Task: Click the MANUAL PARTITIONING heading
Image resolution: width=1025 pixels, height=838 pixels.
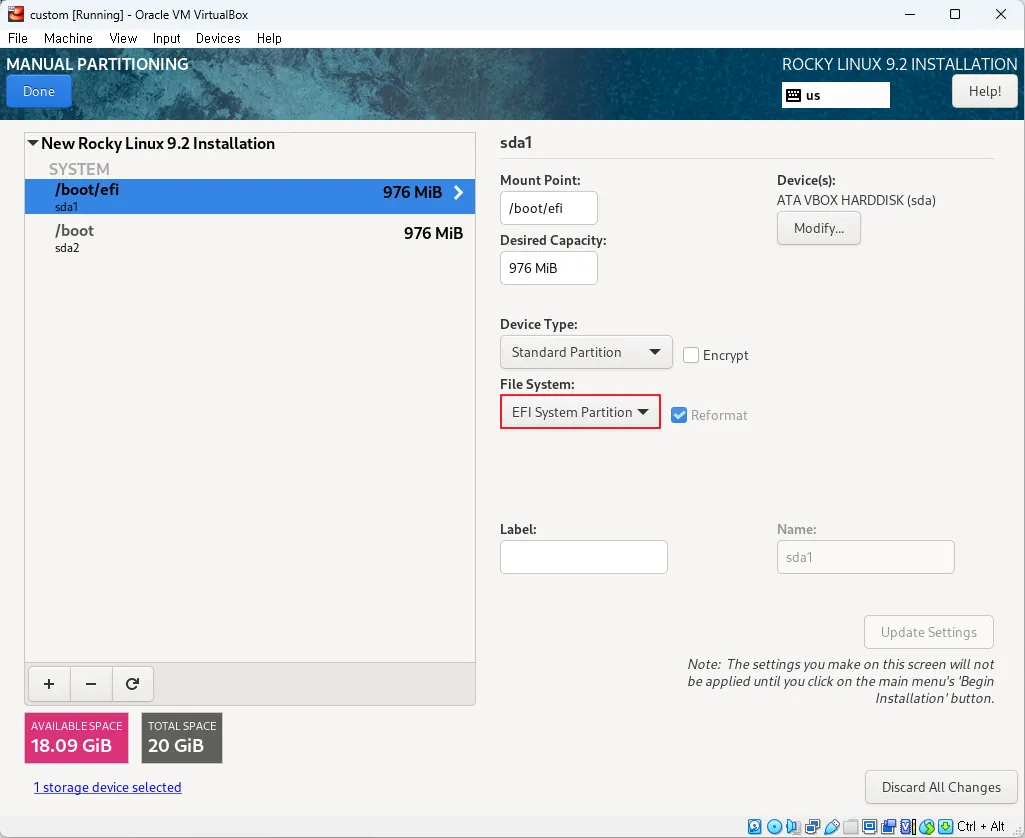Action: coord(97,64)
